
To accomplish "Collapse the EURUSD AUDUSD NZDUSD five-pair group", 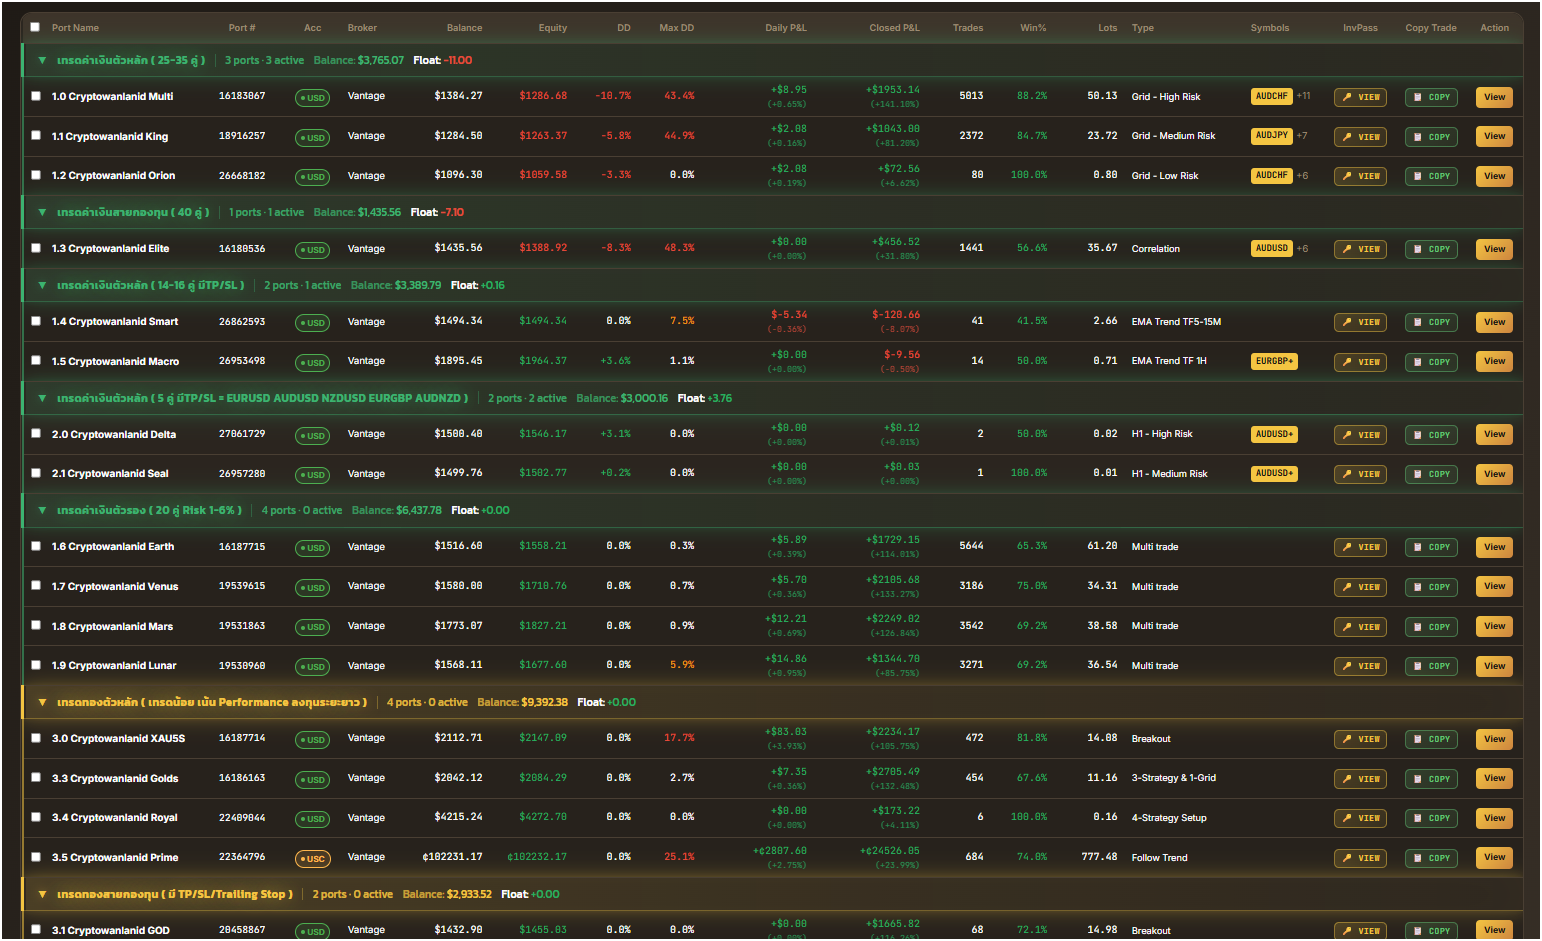I will [42, 399].
